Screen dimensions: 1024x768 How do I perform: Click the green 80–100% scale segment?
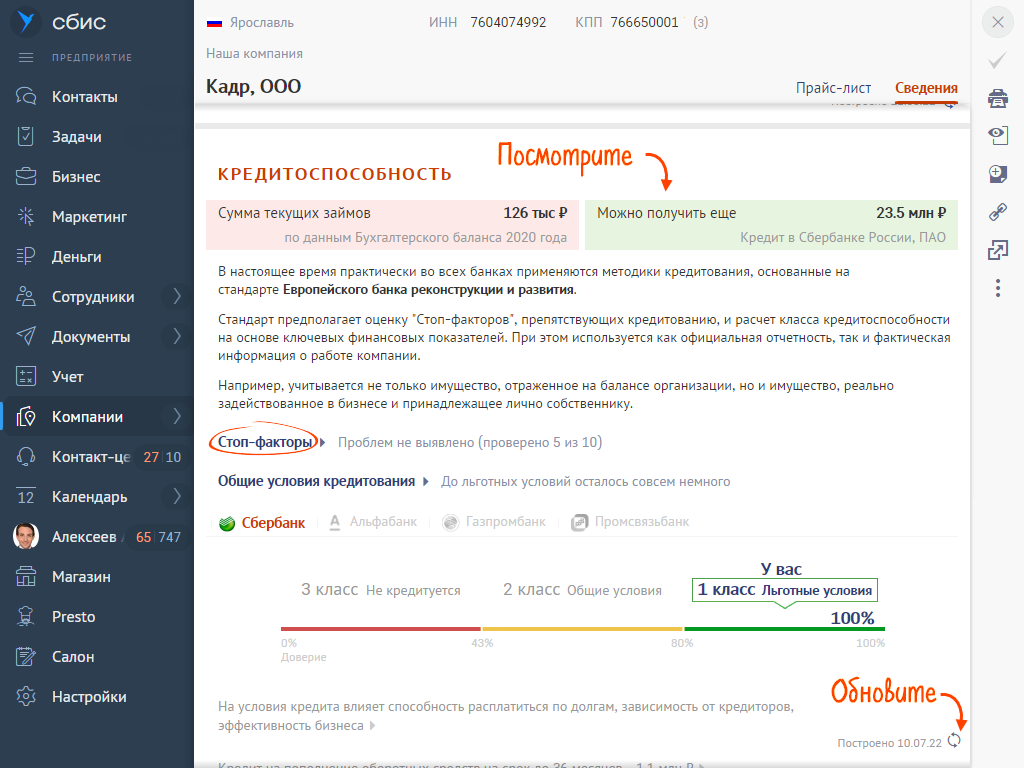point(784,629)
